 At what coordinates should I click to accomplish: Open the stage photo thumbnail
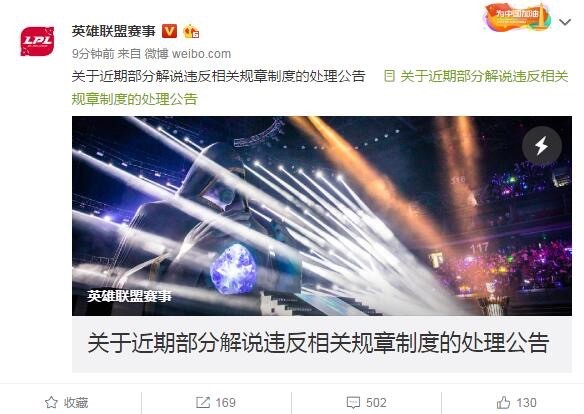(322, 216)
